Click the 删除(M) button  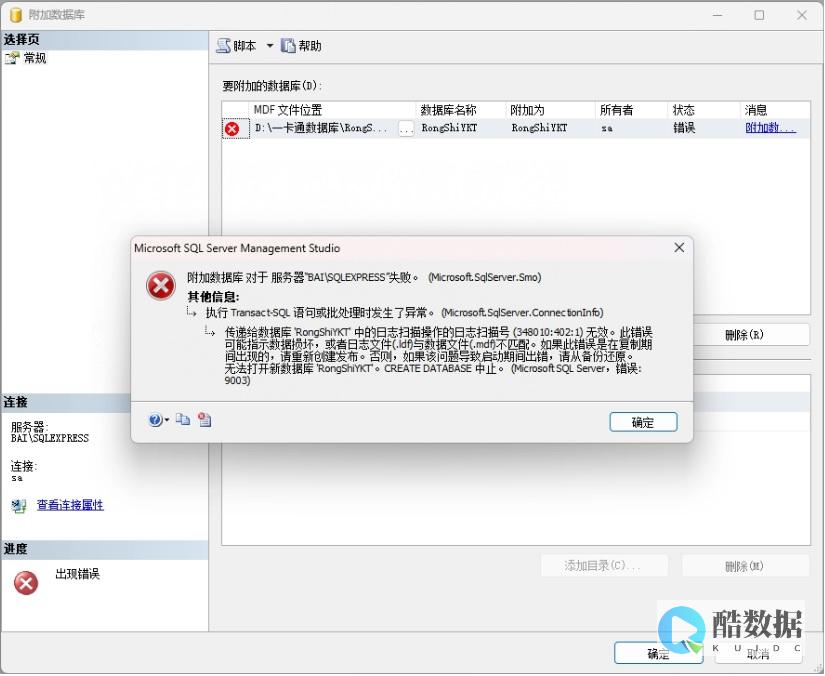click(745, 566)
